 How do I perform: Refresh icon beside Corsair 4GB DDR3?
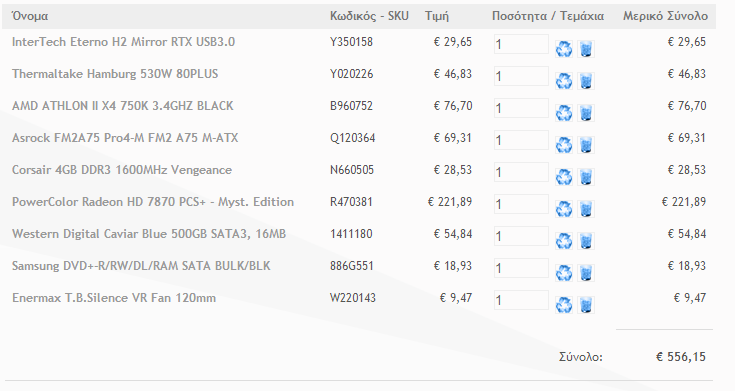point(564,177)
